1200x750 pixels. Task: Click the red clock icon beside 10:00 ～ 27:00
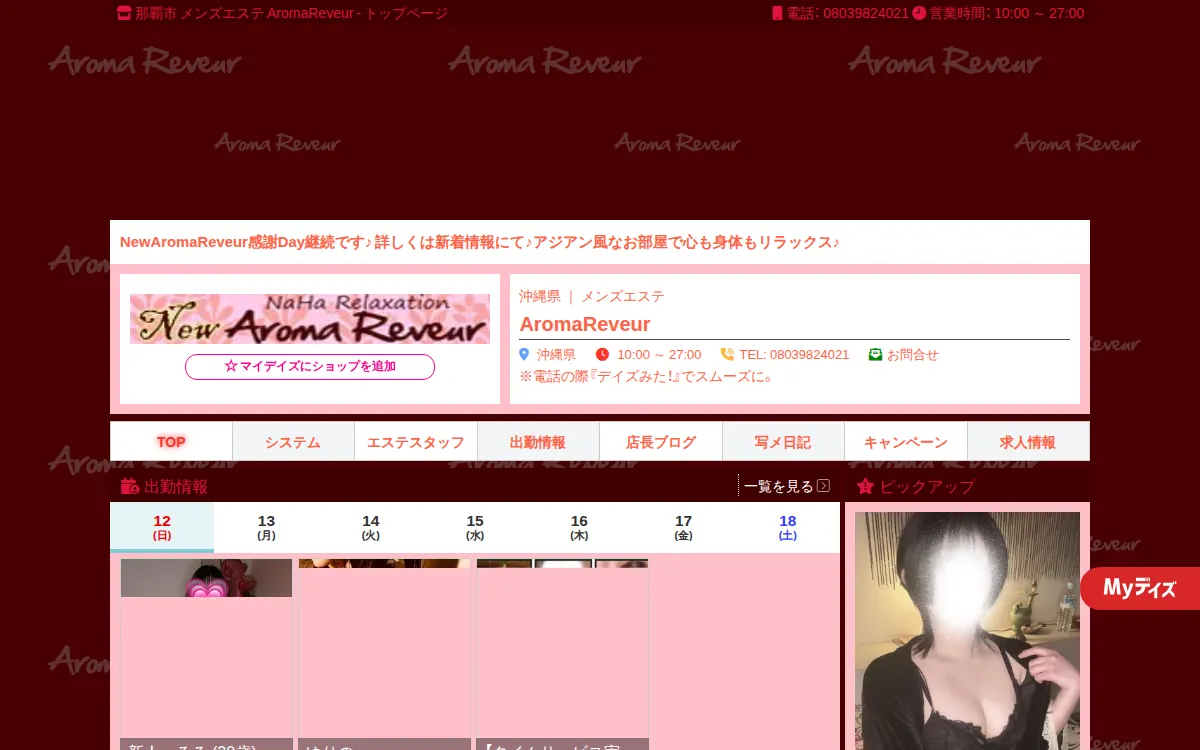[x=602, y=355]
